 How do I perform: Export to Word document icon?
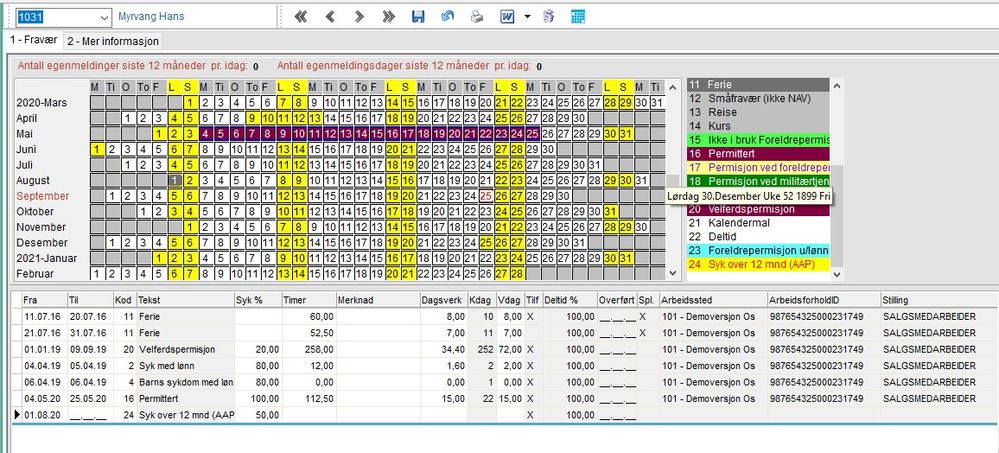[x=507, y=17]
